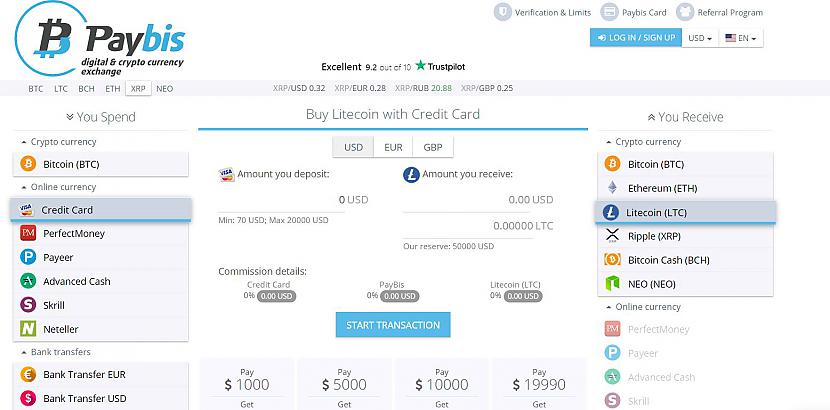
Task: Select the NEO (NEO) icon to receive
Action: (x=612, y=284)
